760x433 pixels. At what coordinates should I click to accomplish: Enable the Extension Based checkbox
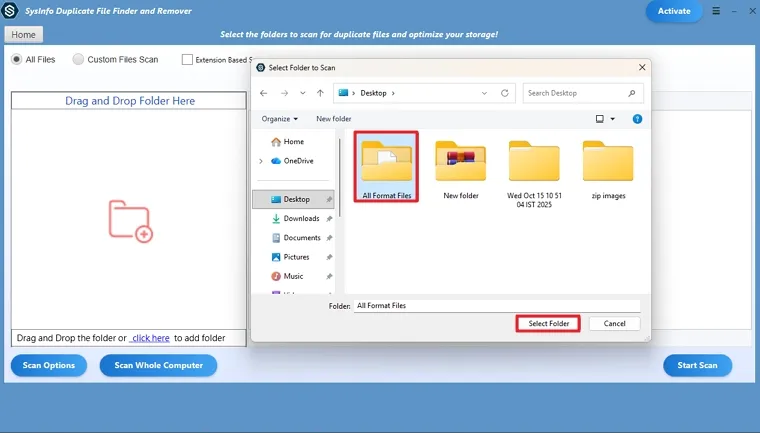click(187, 60)
